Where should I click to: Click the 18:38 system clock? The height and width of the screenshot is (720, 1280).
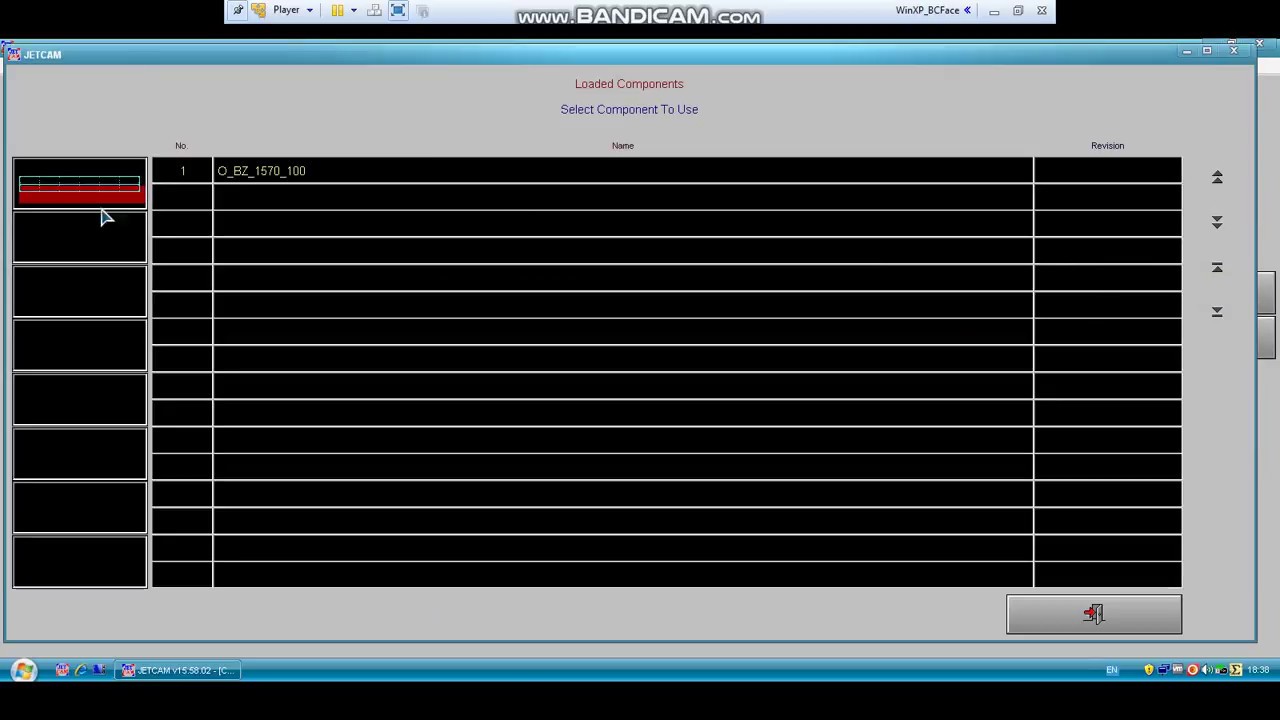coord(1258,670)
